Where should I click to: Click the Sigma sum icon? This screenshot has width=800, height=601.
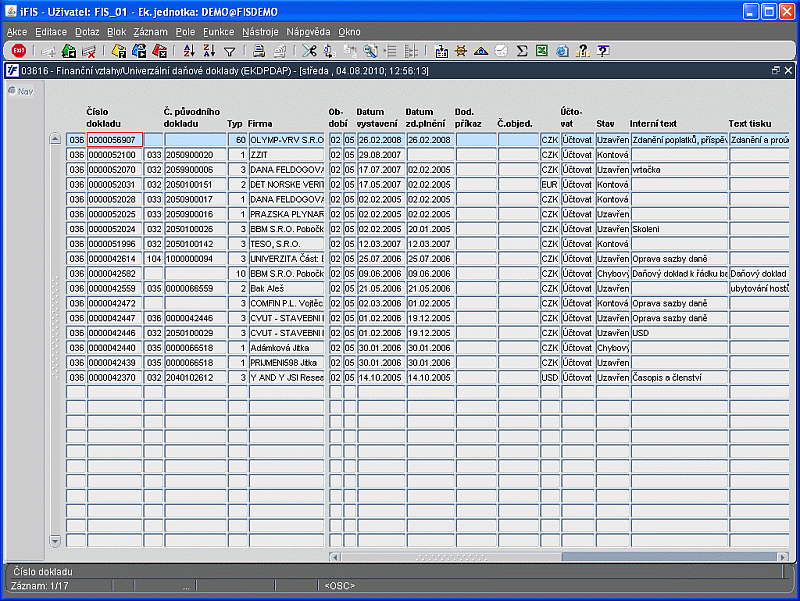521,51
